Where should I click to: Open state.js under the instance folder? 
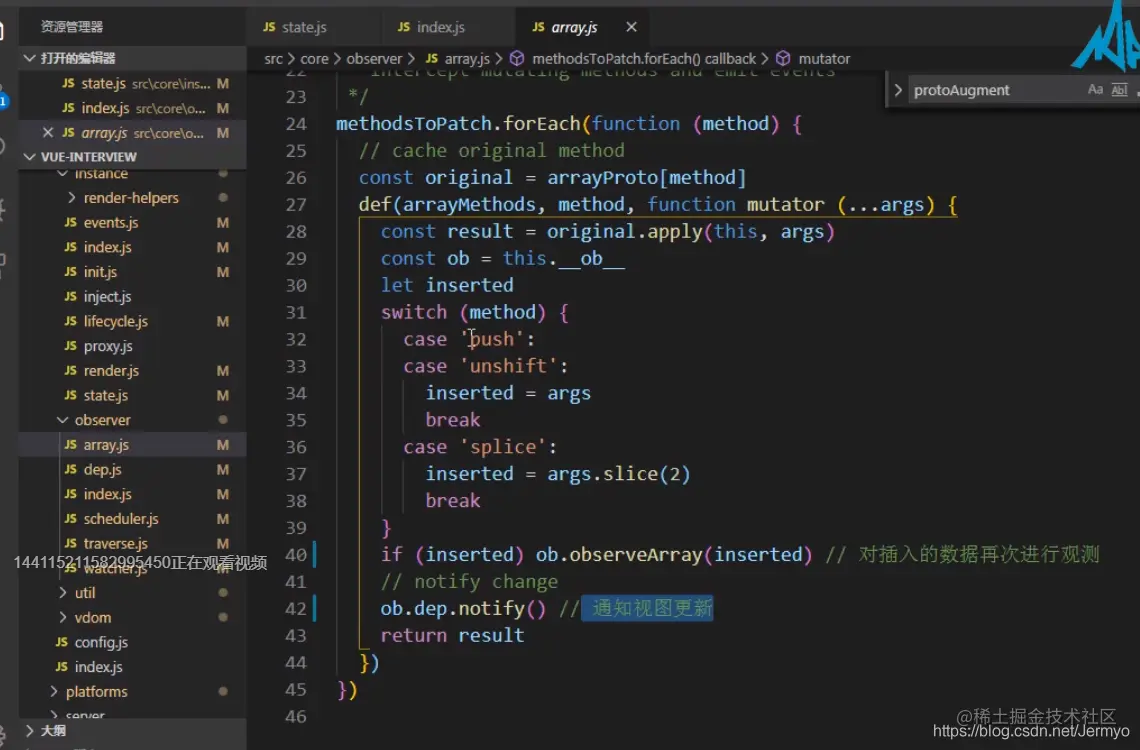(132, 395)
